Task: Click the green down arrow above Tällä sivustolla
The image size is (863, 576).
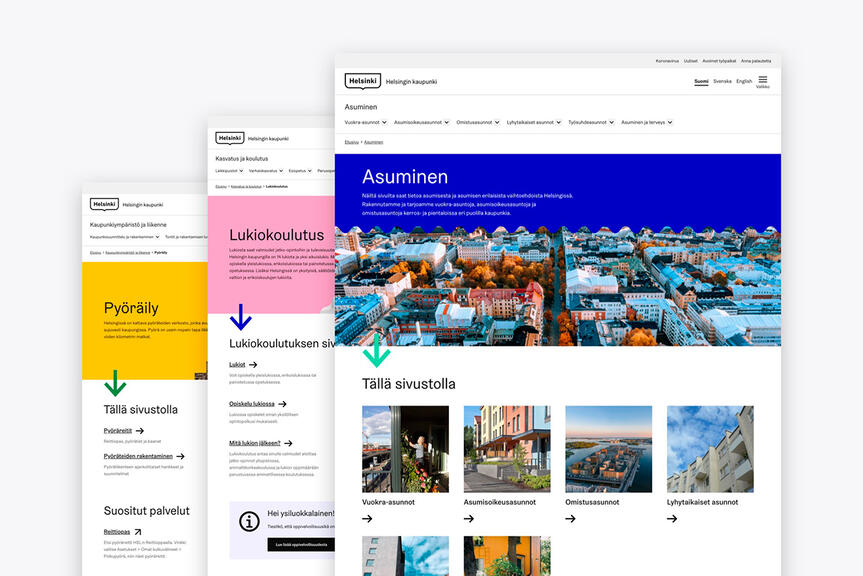Action: pos(376,351)
